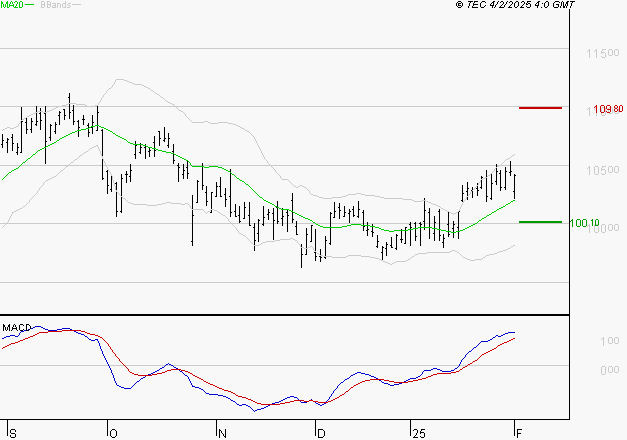The width and height of the screenshot is (627, 440).
Task: Click the 10500 price axis label
Action: [603, 170]
